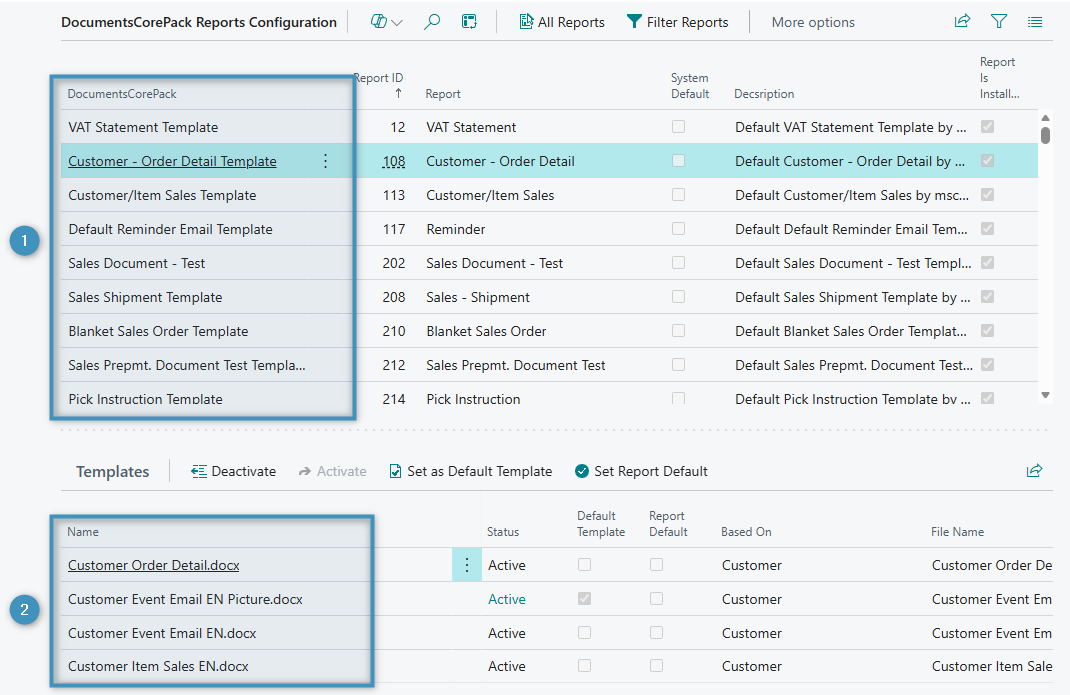
Task: Open the list view icon at top right
Action: click(x=1035, y=22)
